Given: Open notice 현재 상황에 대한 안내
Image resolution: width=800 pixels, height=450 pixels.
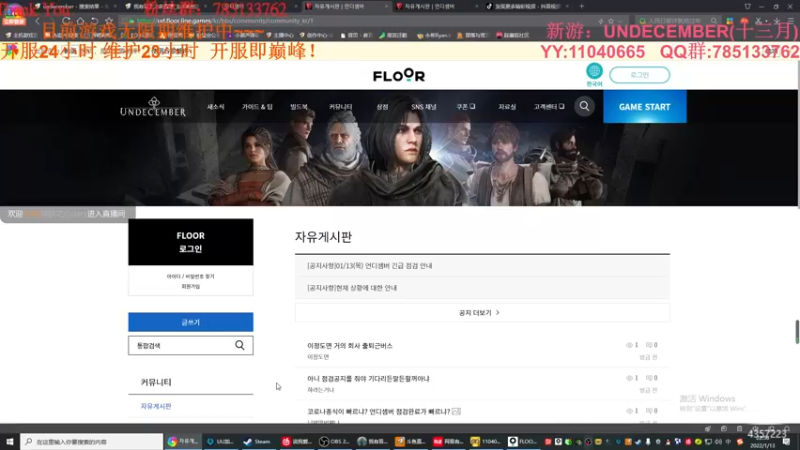Looking at the screenshot, I should tap(352, 288).
